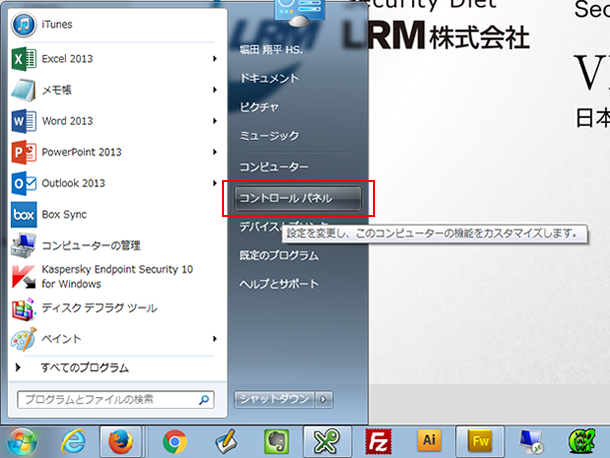610x458 pixels.
Task: Launch the Kaspersky Endpoint Security icon
Action: 24,277
